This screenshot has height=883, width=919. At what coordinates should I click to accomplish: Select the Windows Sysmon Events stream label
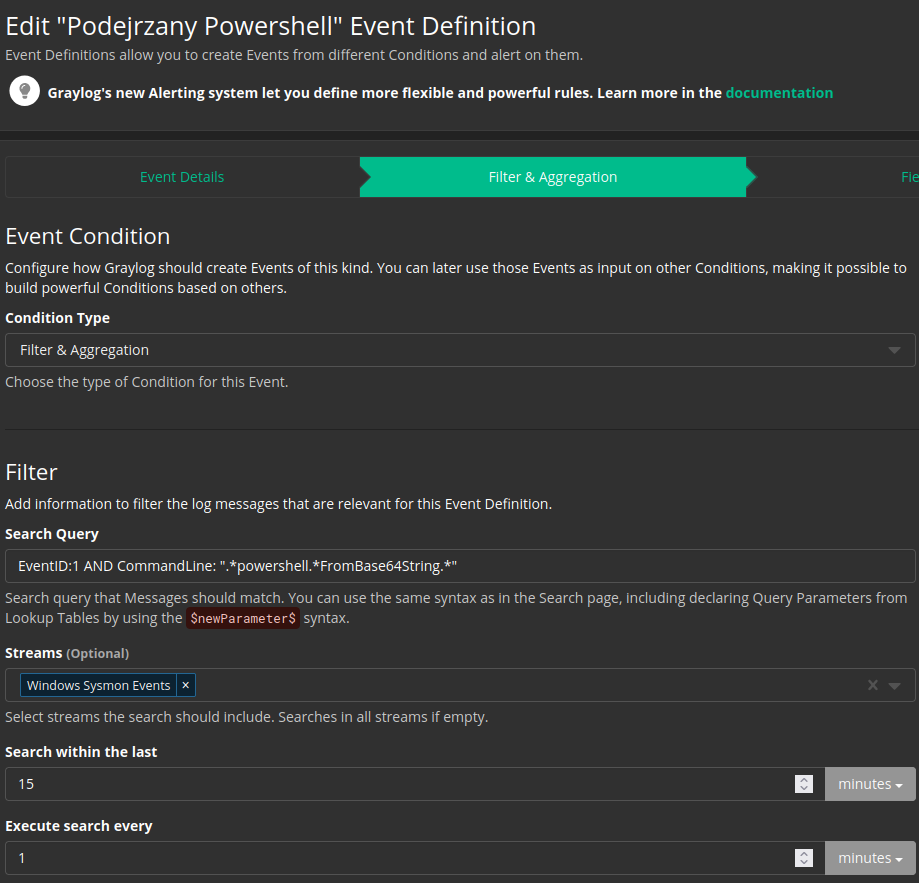(97, 685)
